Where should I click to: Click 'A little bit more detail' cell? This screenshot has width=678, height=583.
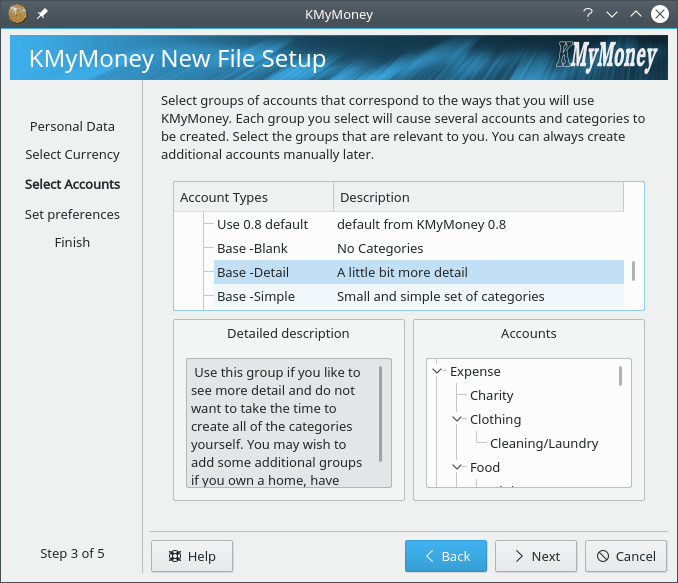[402, 272]
